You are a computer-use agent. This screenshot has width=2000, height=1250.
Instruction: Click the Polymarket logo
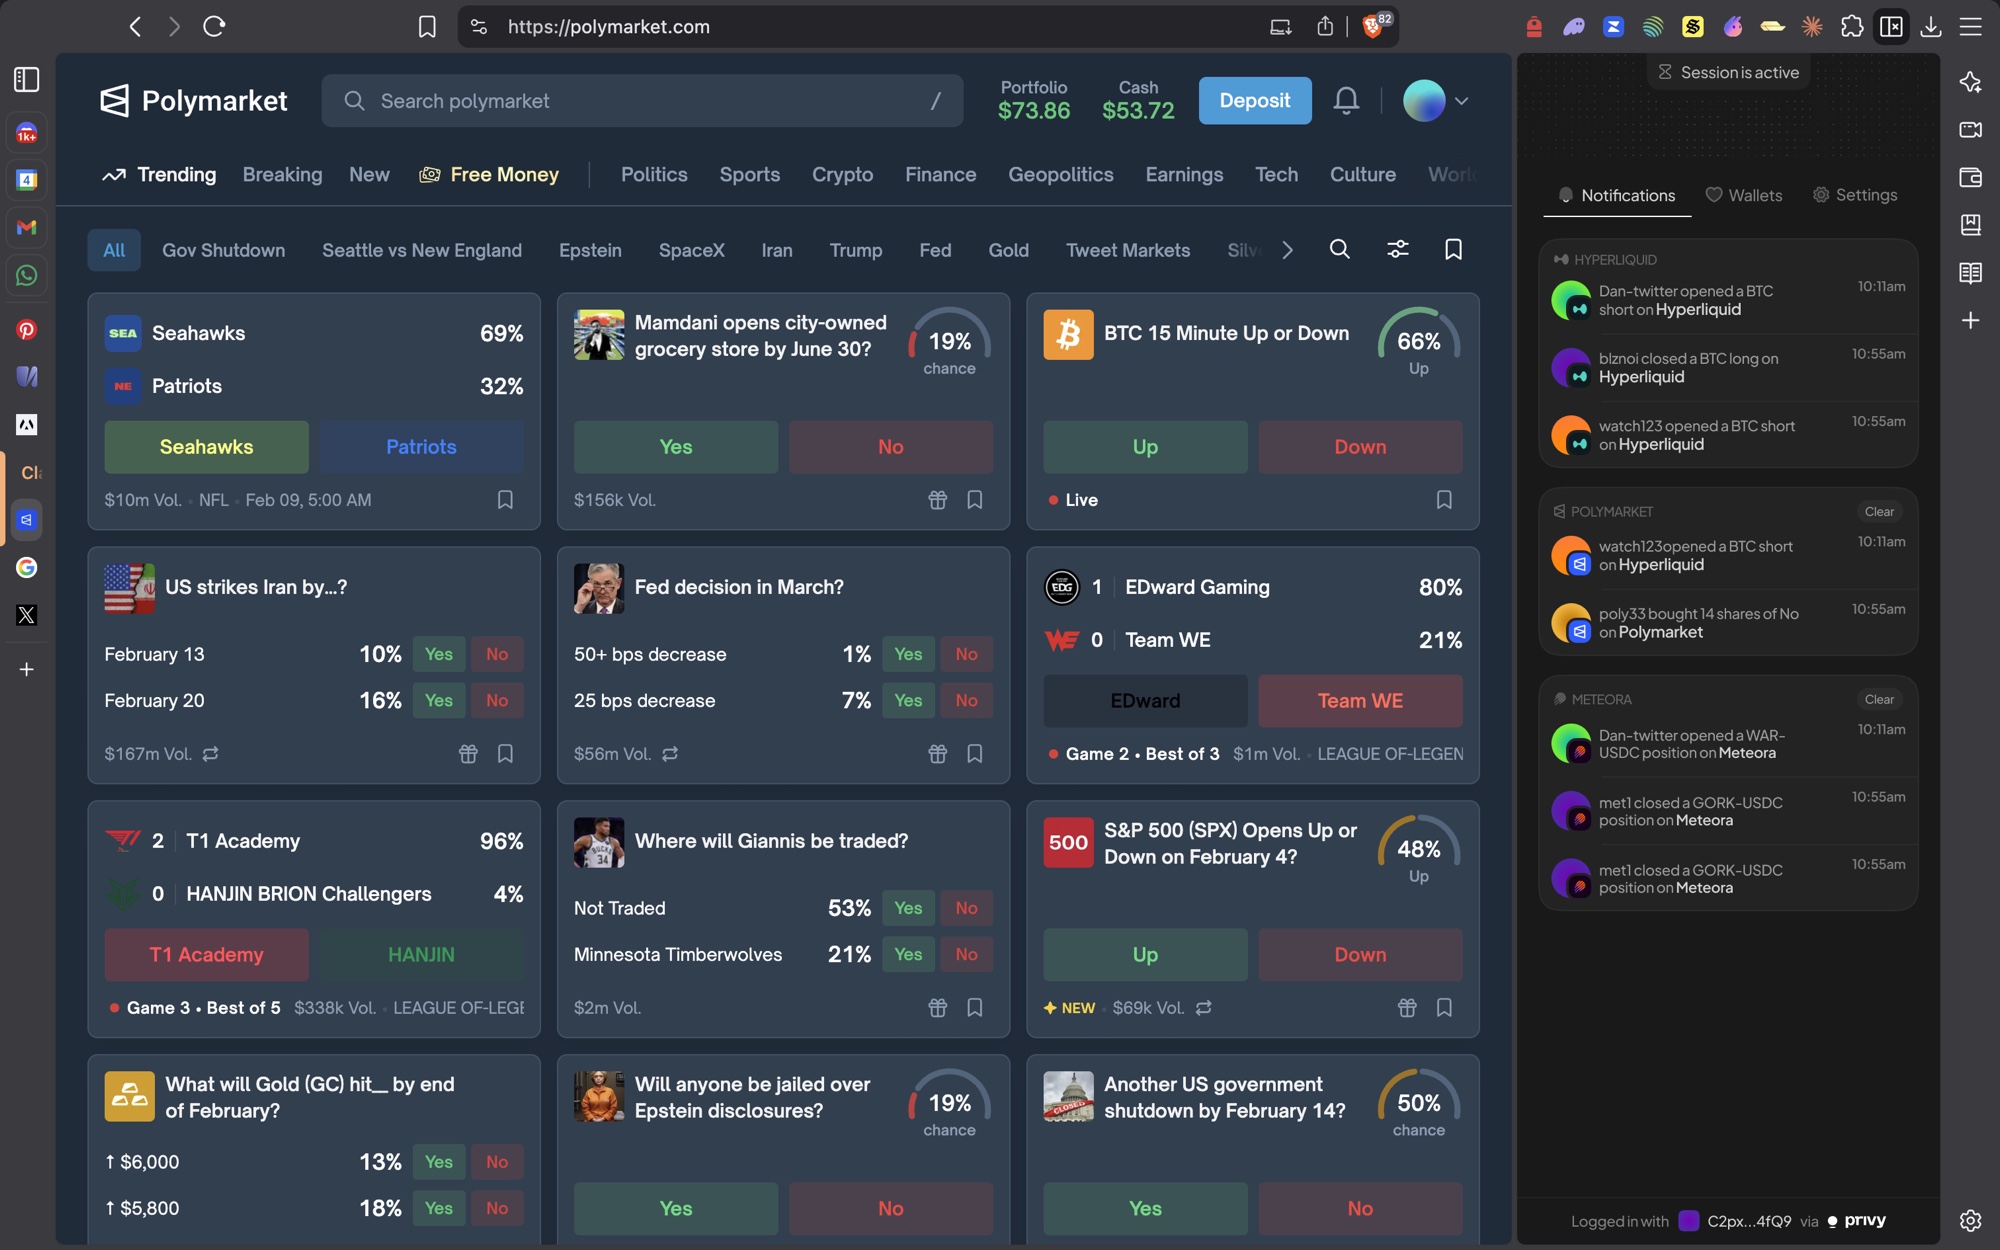pos(193,100)
